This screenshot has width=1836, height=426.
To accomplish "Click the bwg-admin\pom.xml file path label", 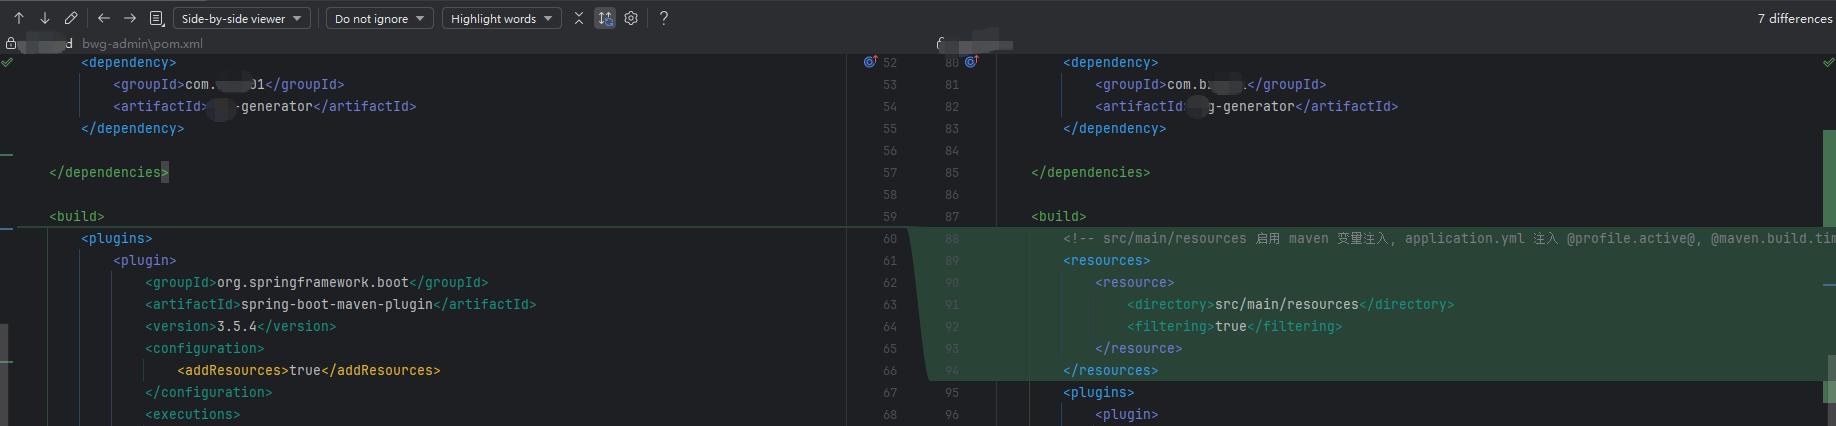I will 142,43.
